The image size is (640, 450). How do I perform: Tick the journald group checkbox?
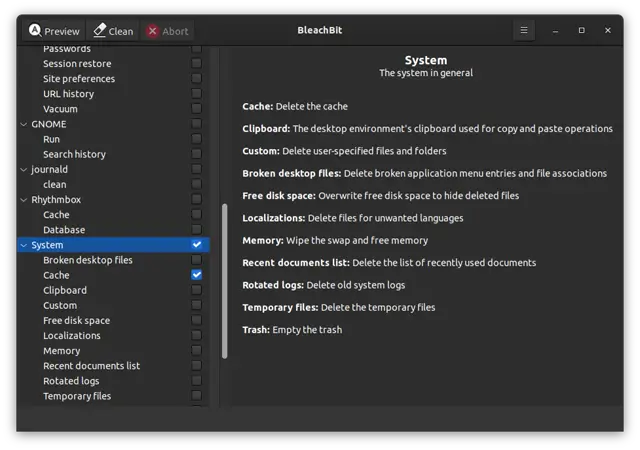pos(197,169)
